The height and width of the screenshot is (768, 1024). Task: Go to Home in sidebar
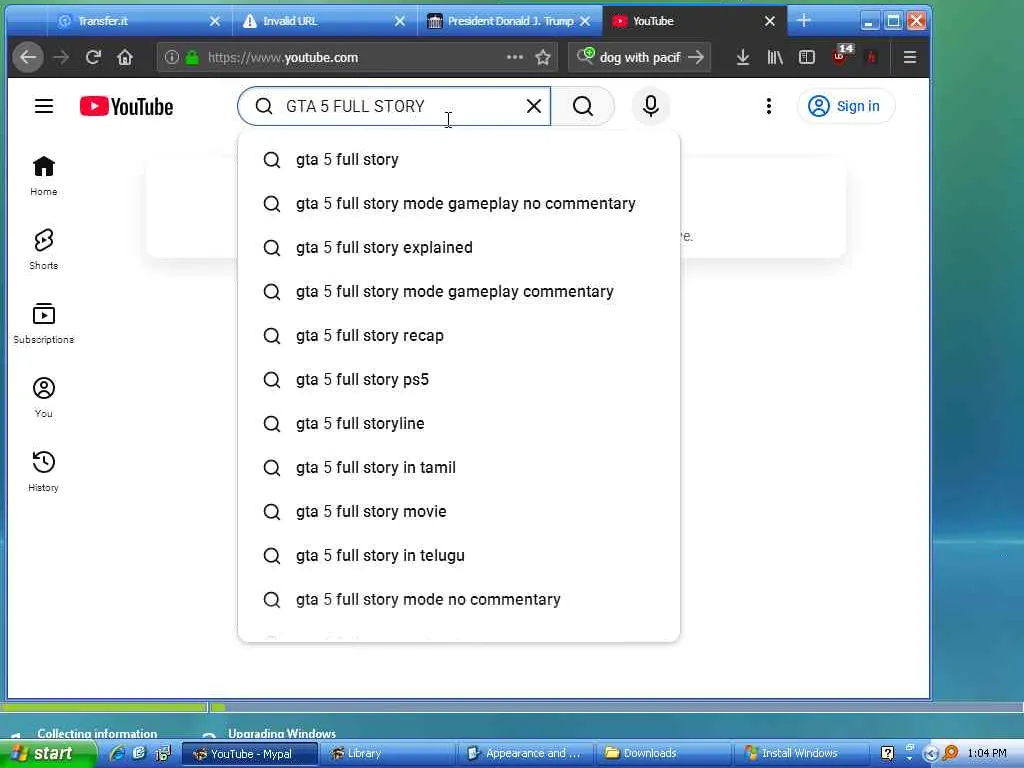tap(44, 176)
